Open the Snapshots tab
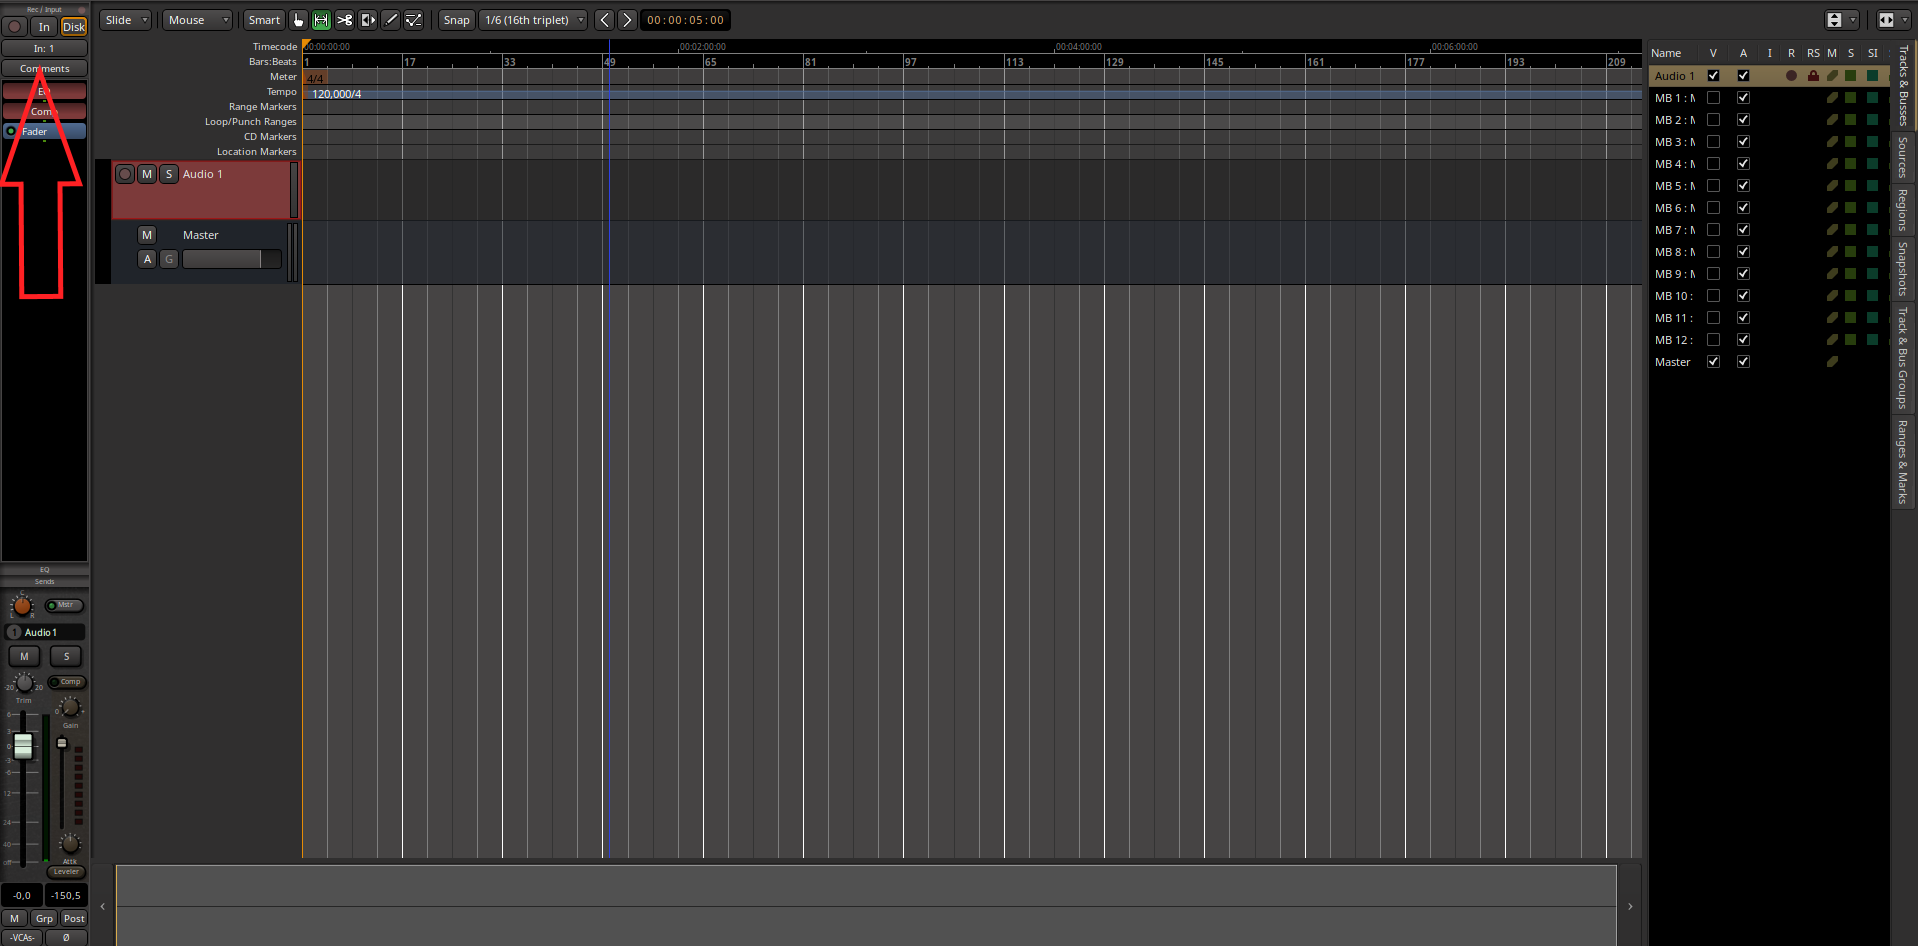The image size is (1918, 946). pyautogui.click(x=1902, y=268)
